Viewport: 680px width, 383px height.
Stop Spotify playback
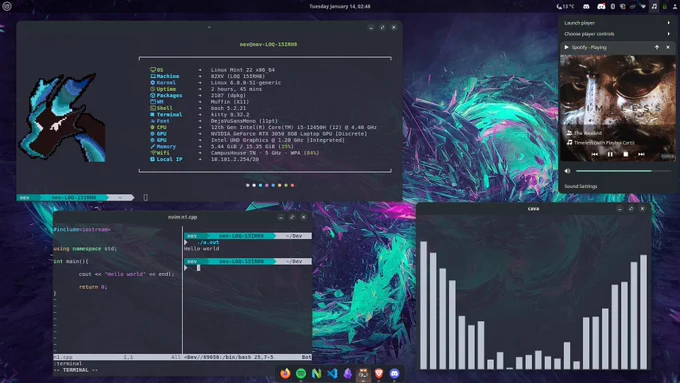(626, 154)
